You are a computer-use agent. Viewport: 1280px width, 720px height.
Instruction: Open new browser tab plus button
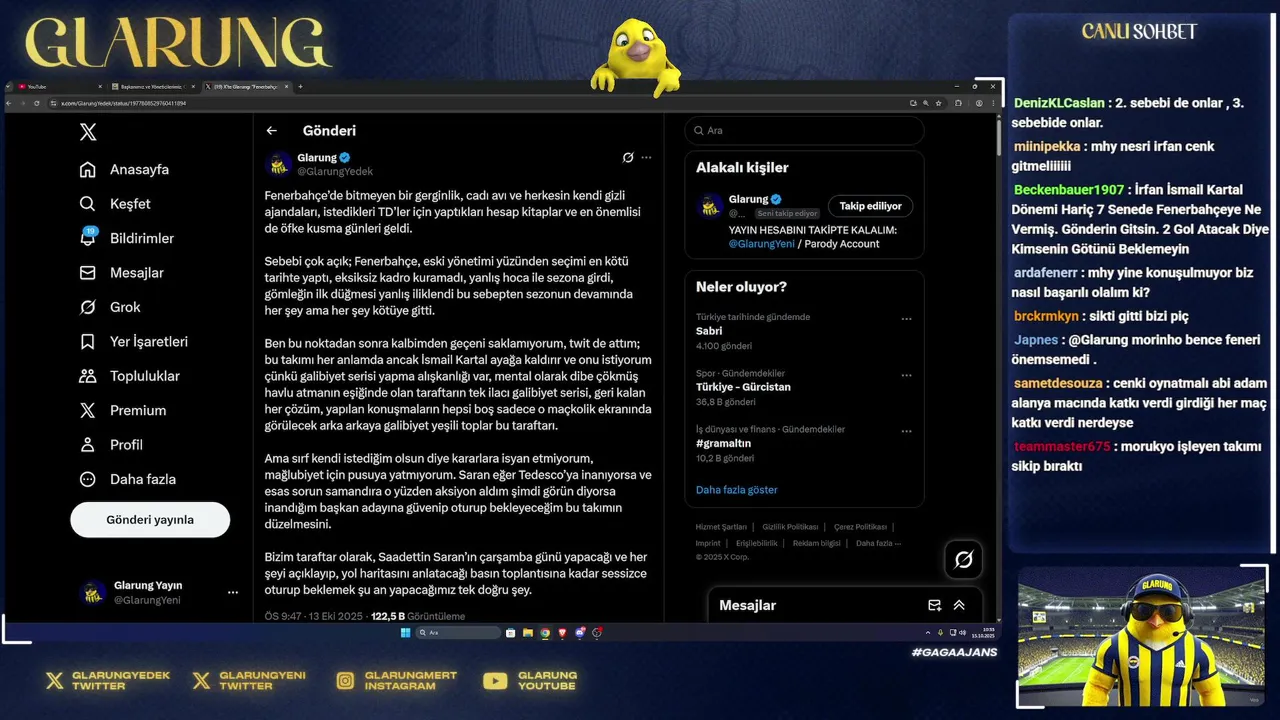[300, 87]
